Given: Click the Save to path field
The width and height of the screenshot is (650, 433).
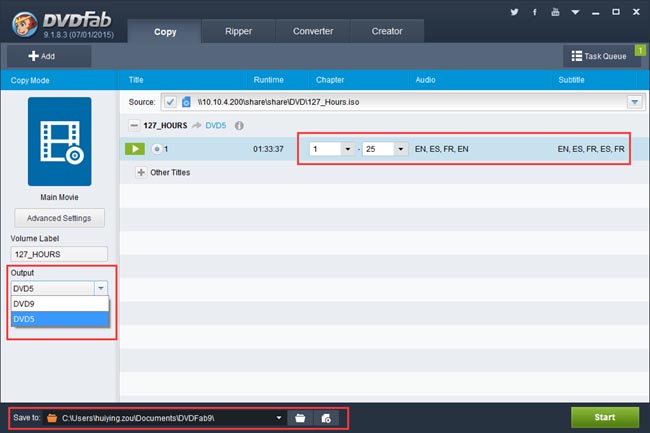Looking at the screenshot, I should pos(166,418).
